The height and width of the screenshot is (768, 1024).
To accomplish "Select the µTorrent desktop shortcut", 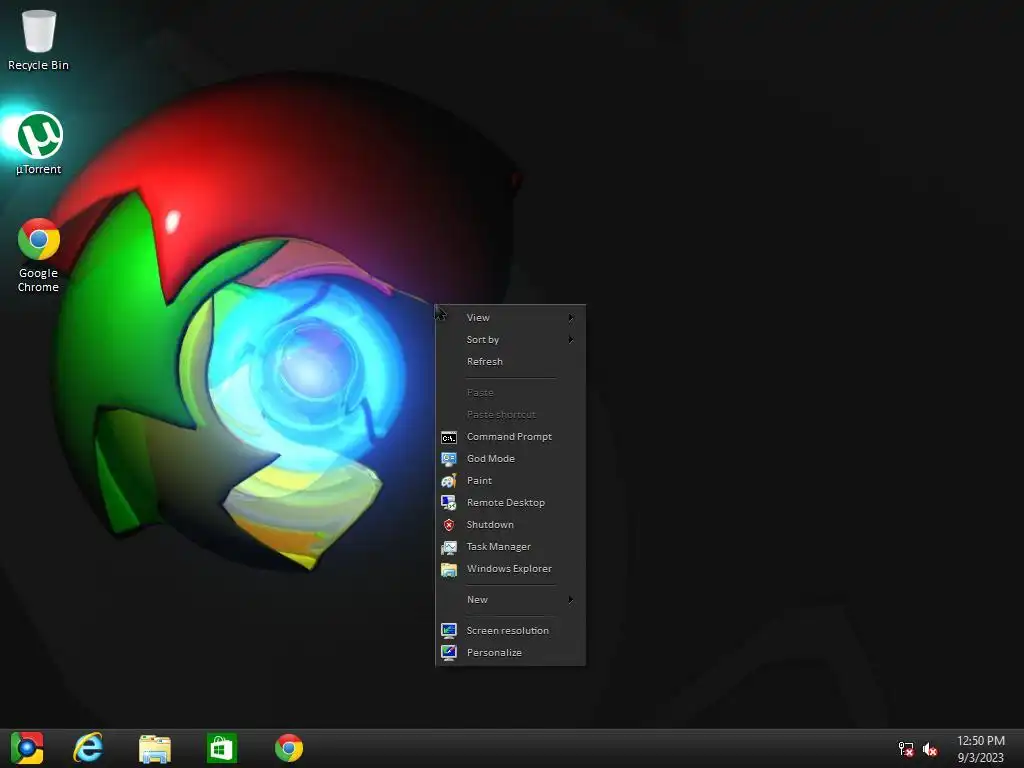I will point(39,143).
